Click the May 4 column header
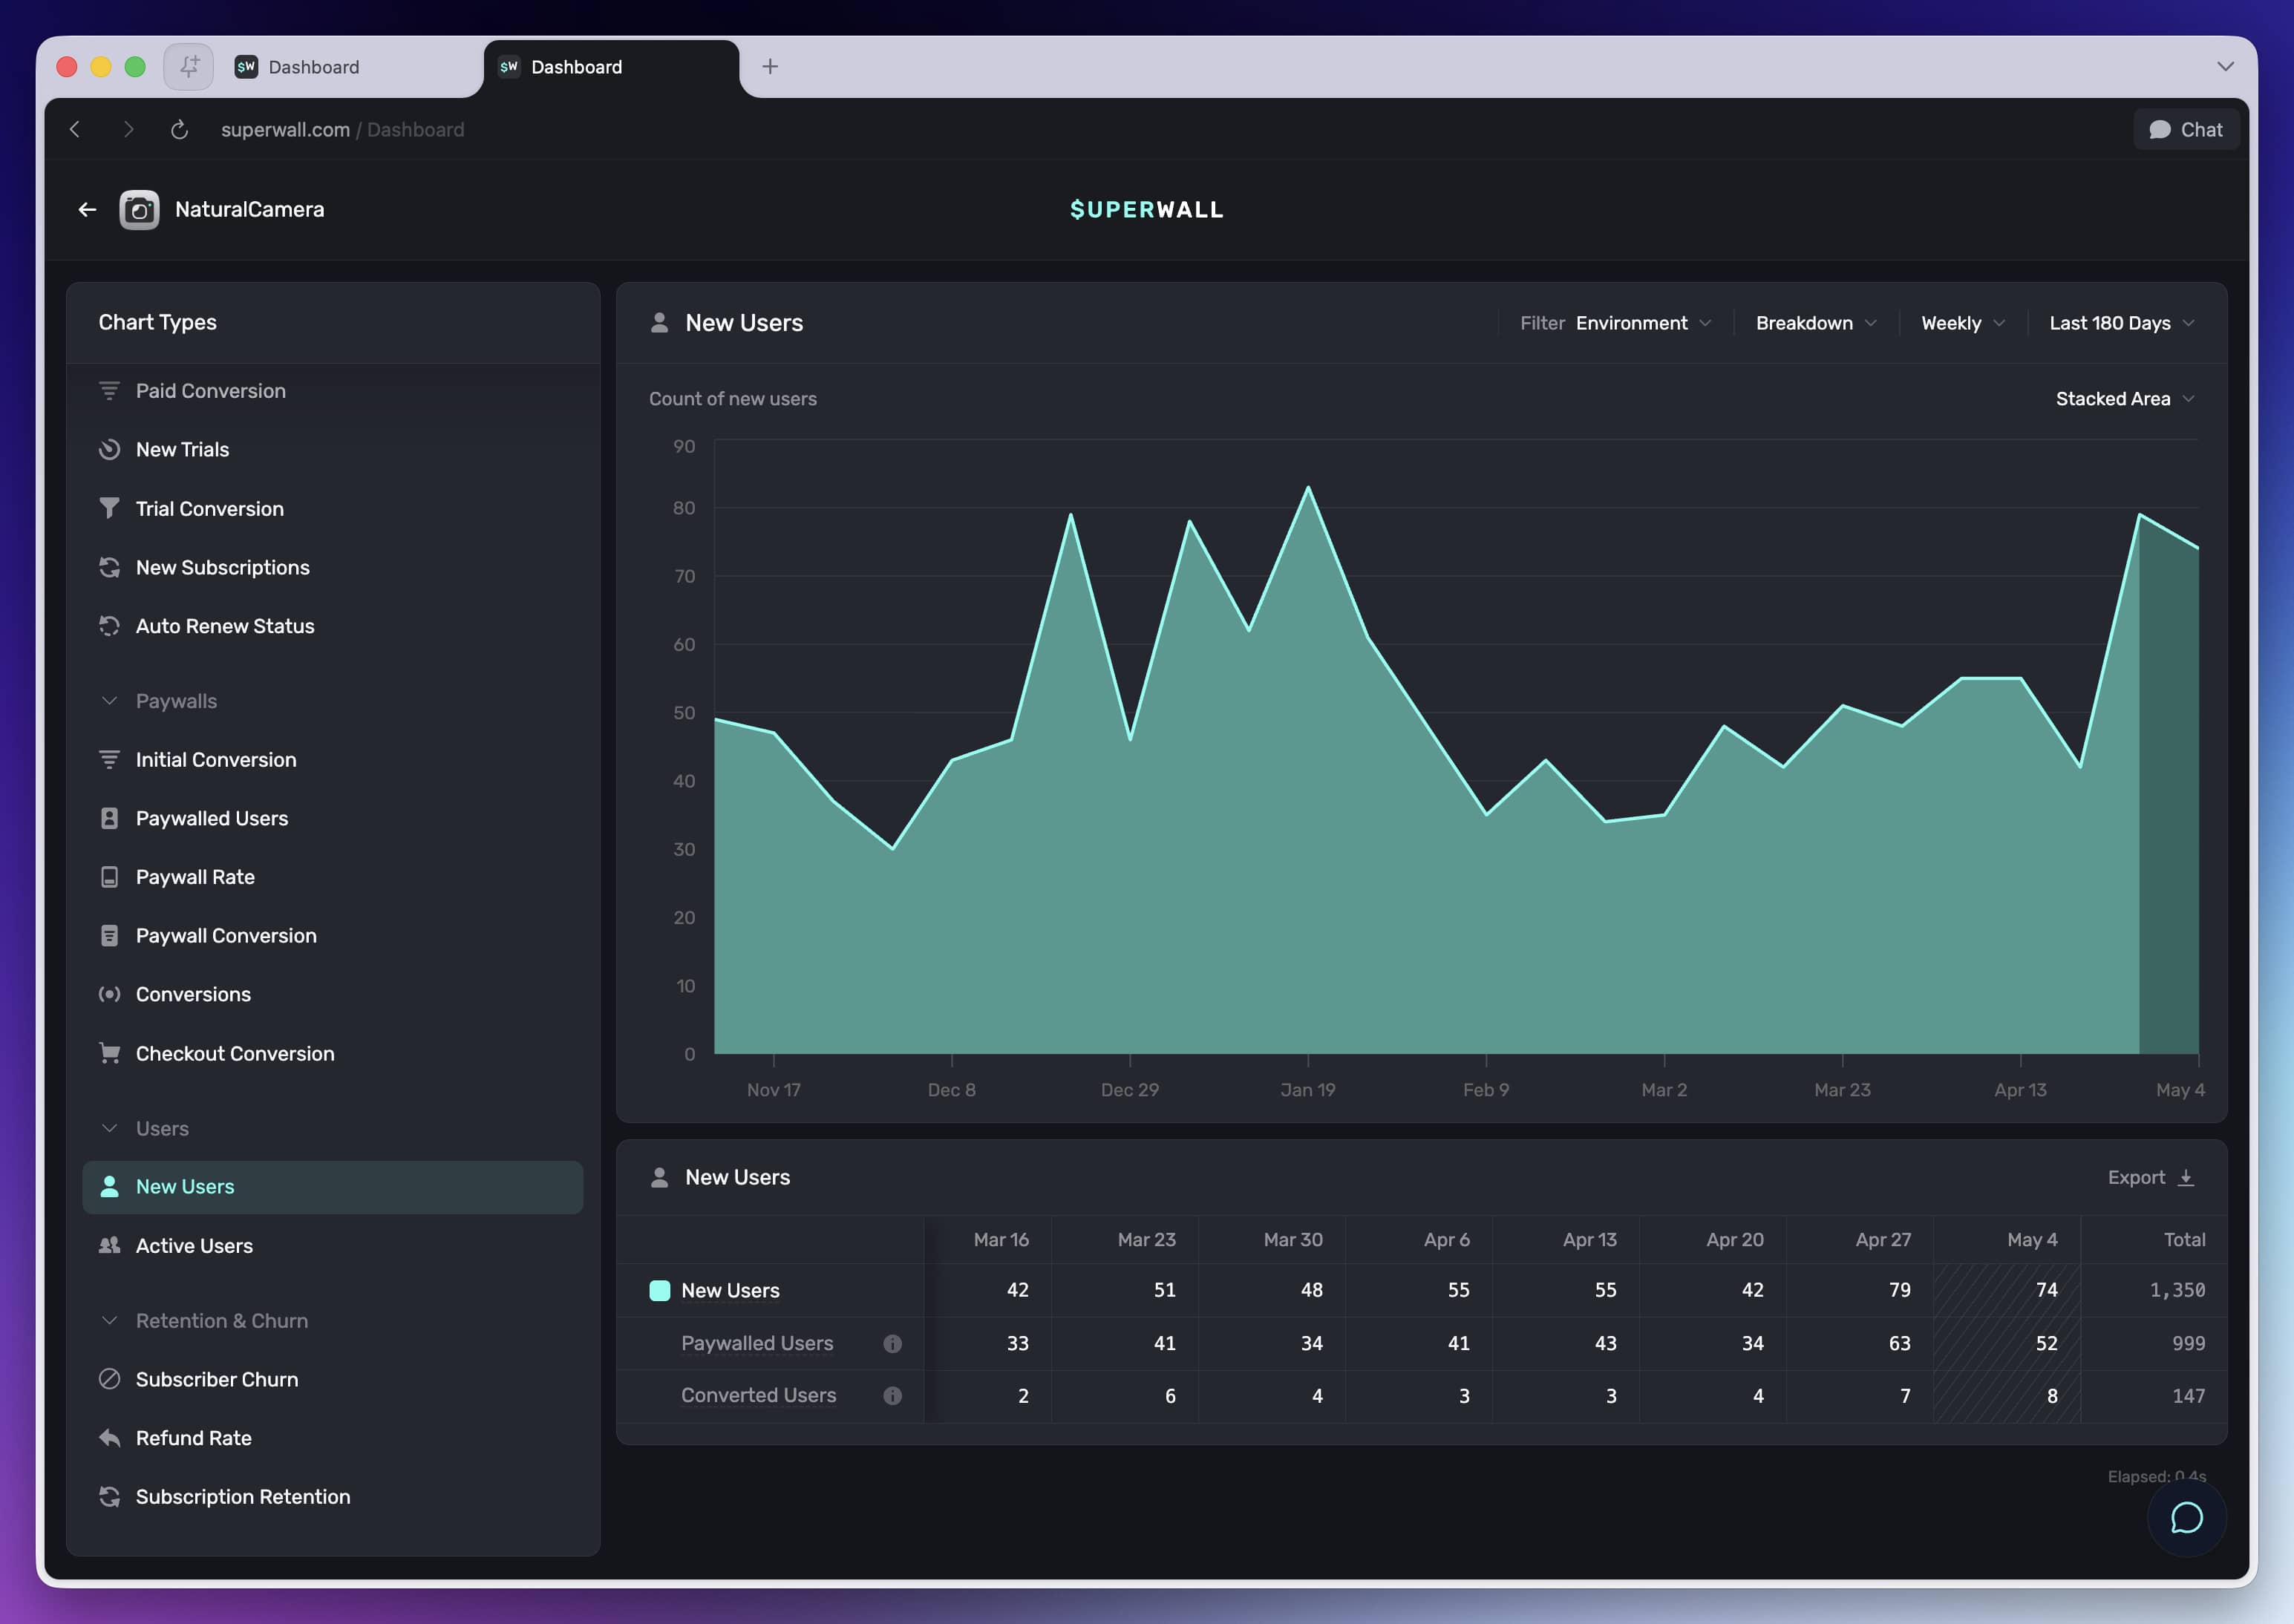 (2032, 1240)
